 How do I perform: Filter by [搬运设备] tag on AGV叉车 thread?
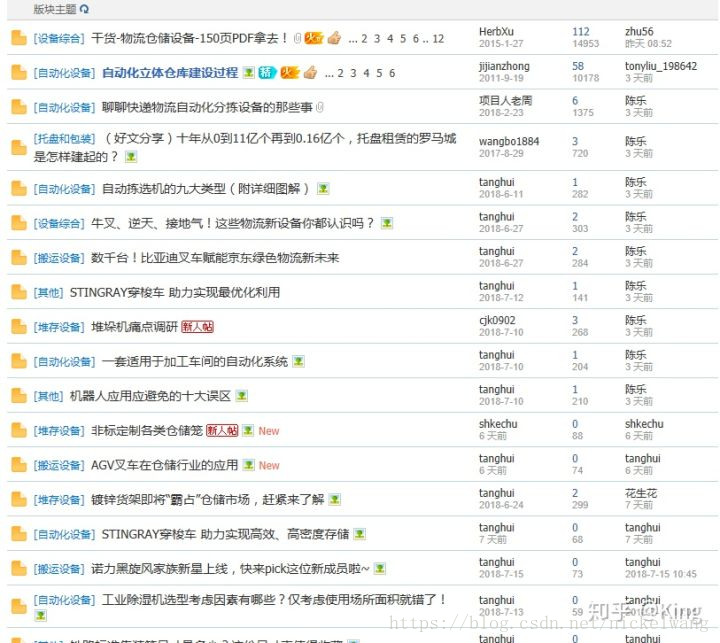[x=59, y=465]
